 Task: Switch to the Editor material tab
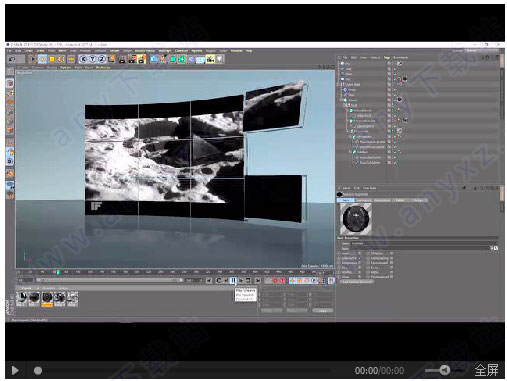pyautogui.click(x=400, y=200)
